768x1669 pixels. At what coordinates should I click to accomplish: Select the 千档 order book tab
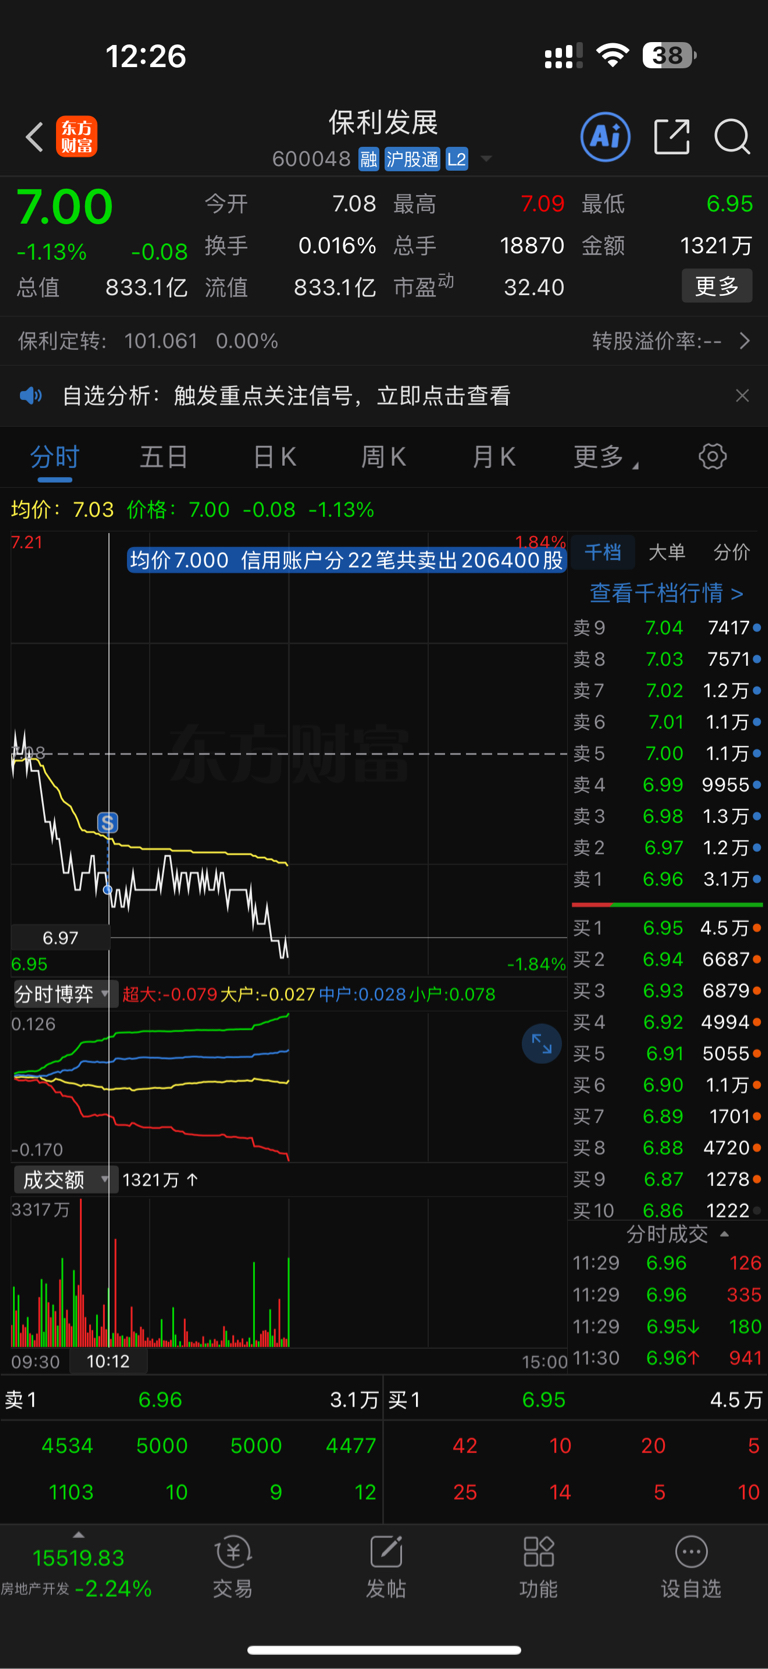(603, 552)
